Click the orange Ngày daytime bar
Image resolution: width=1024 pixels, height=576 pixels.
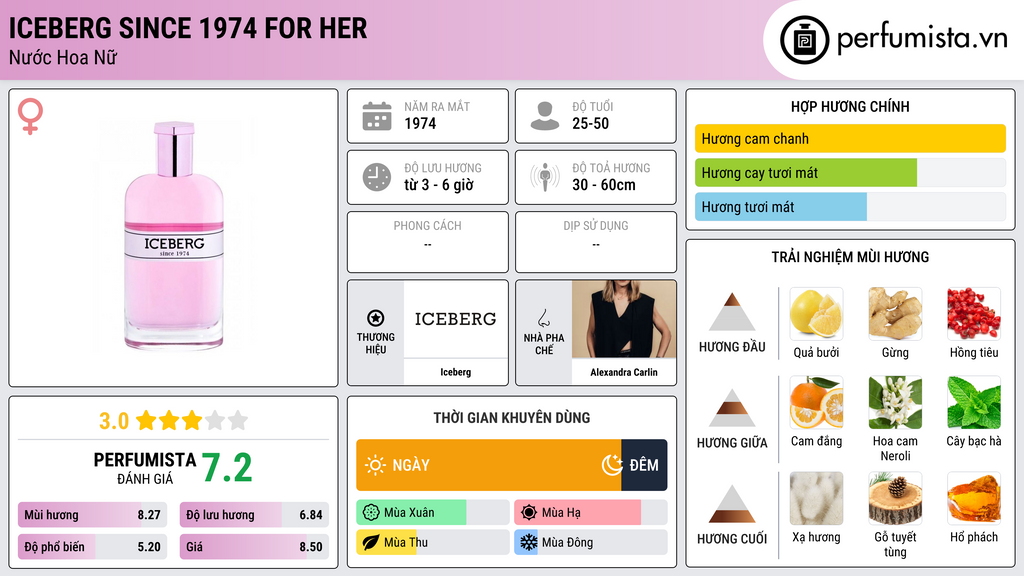(x=488, y=465)
